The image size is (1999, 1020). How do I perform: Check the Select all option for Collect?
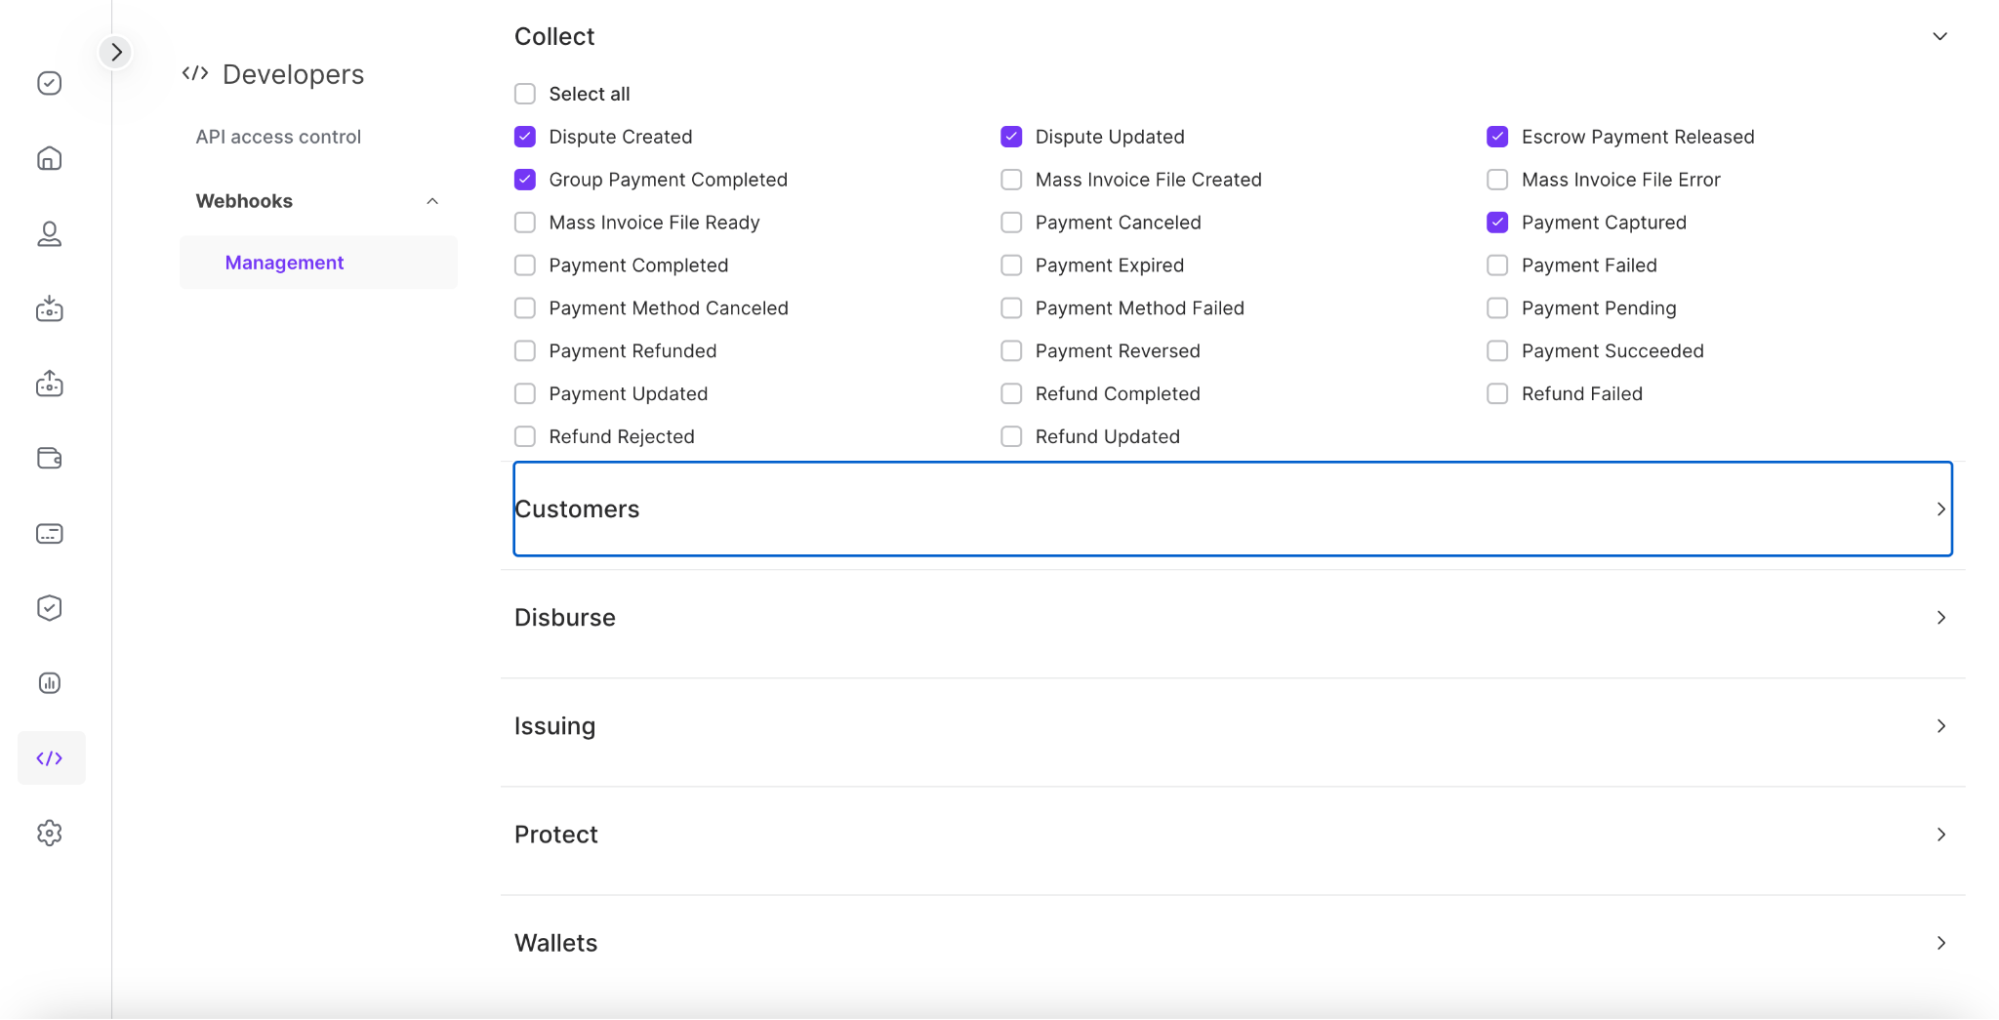[524, 93]
